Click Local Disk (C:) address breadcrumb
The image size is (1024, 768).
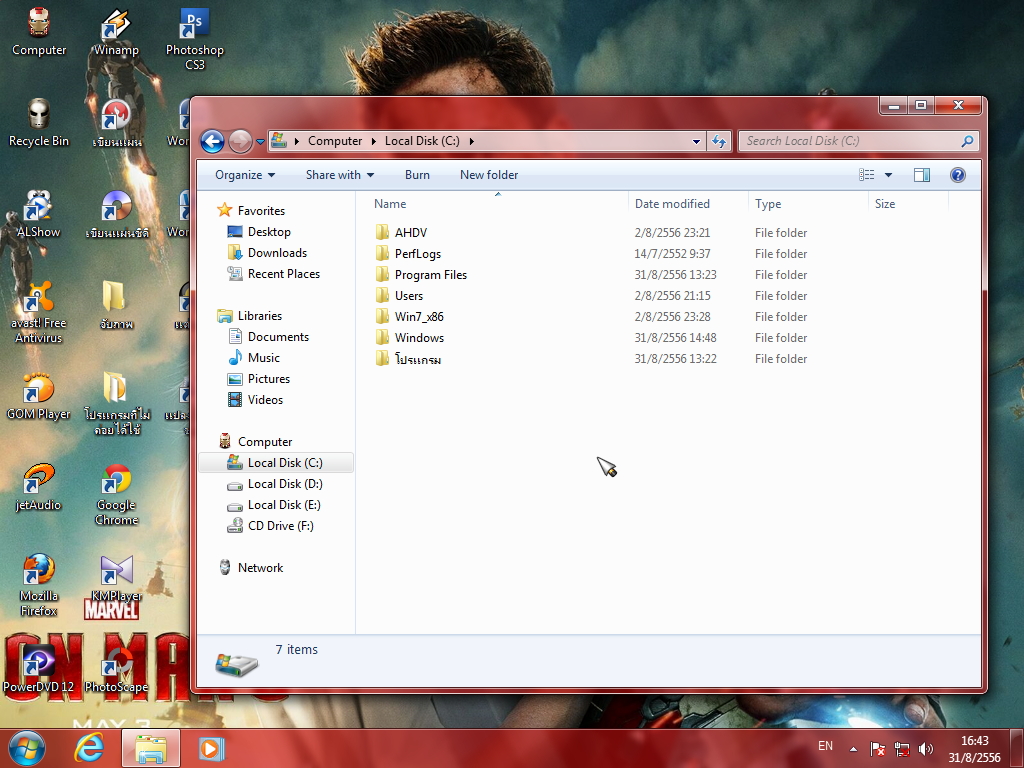click(422, 141)
